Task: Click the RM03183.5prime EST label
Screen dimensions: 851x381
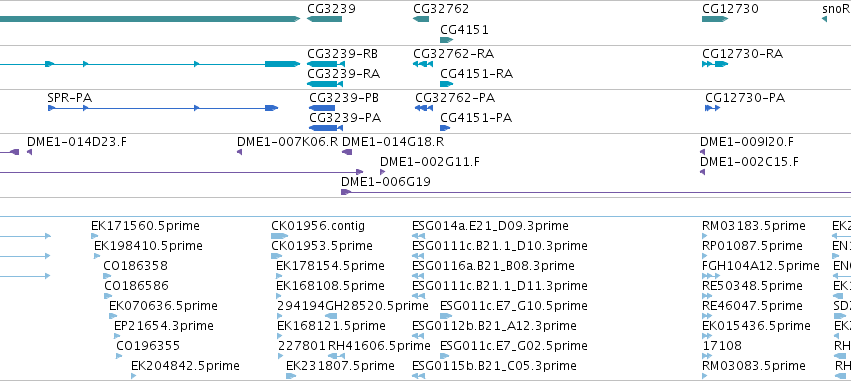Action: coord(754,226)
